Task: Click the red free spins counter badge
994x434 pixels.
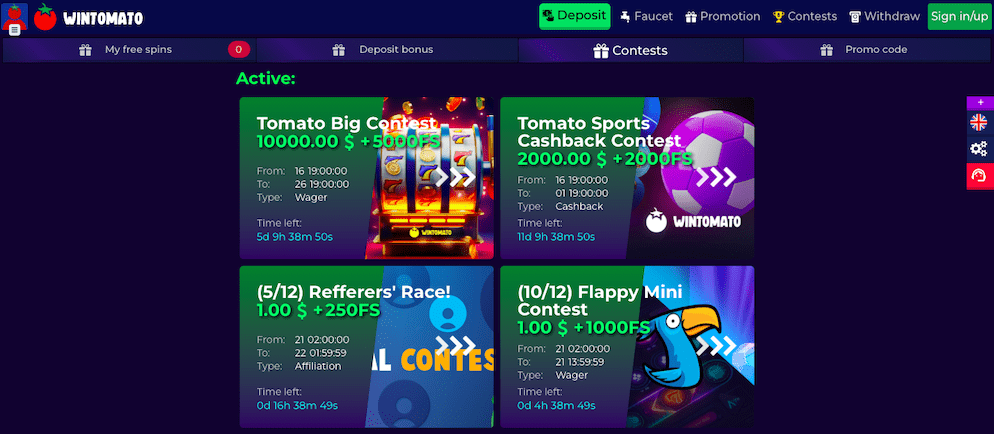Action: [239, 49]
